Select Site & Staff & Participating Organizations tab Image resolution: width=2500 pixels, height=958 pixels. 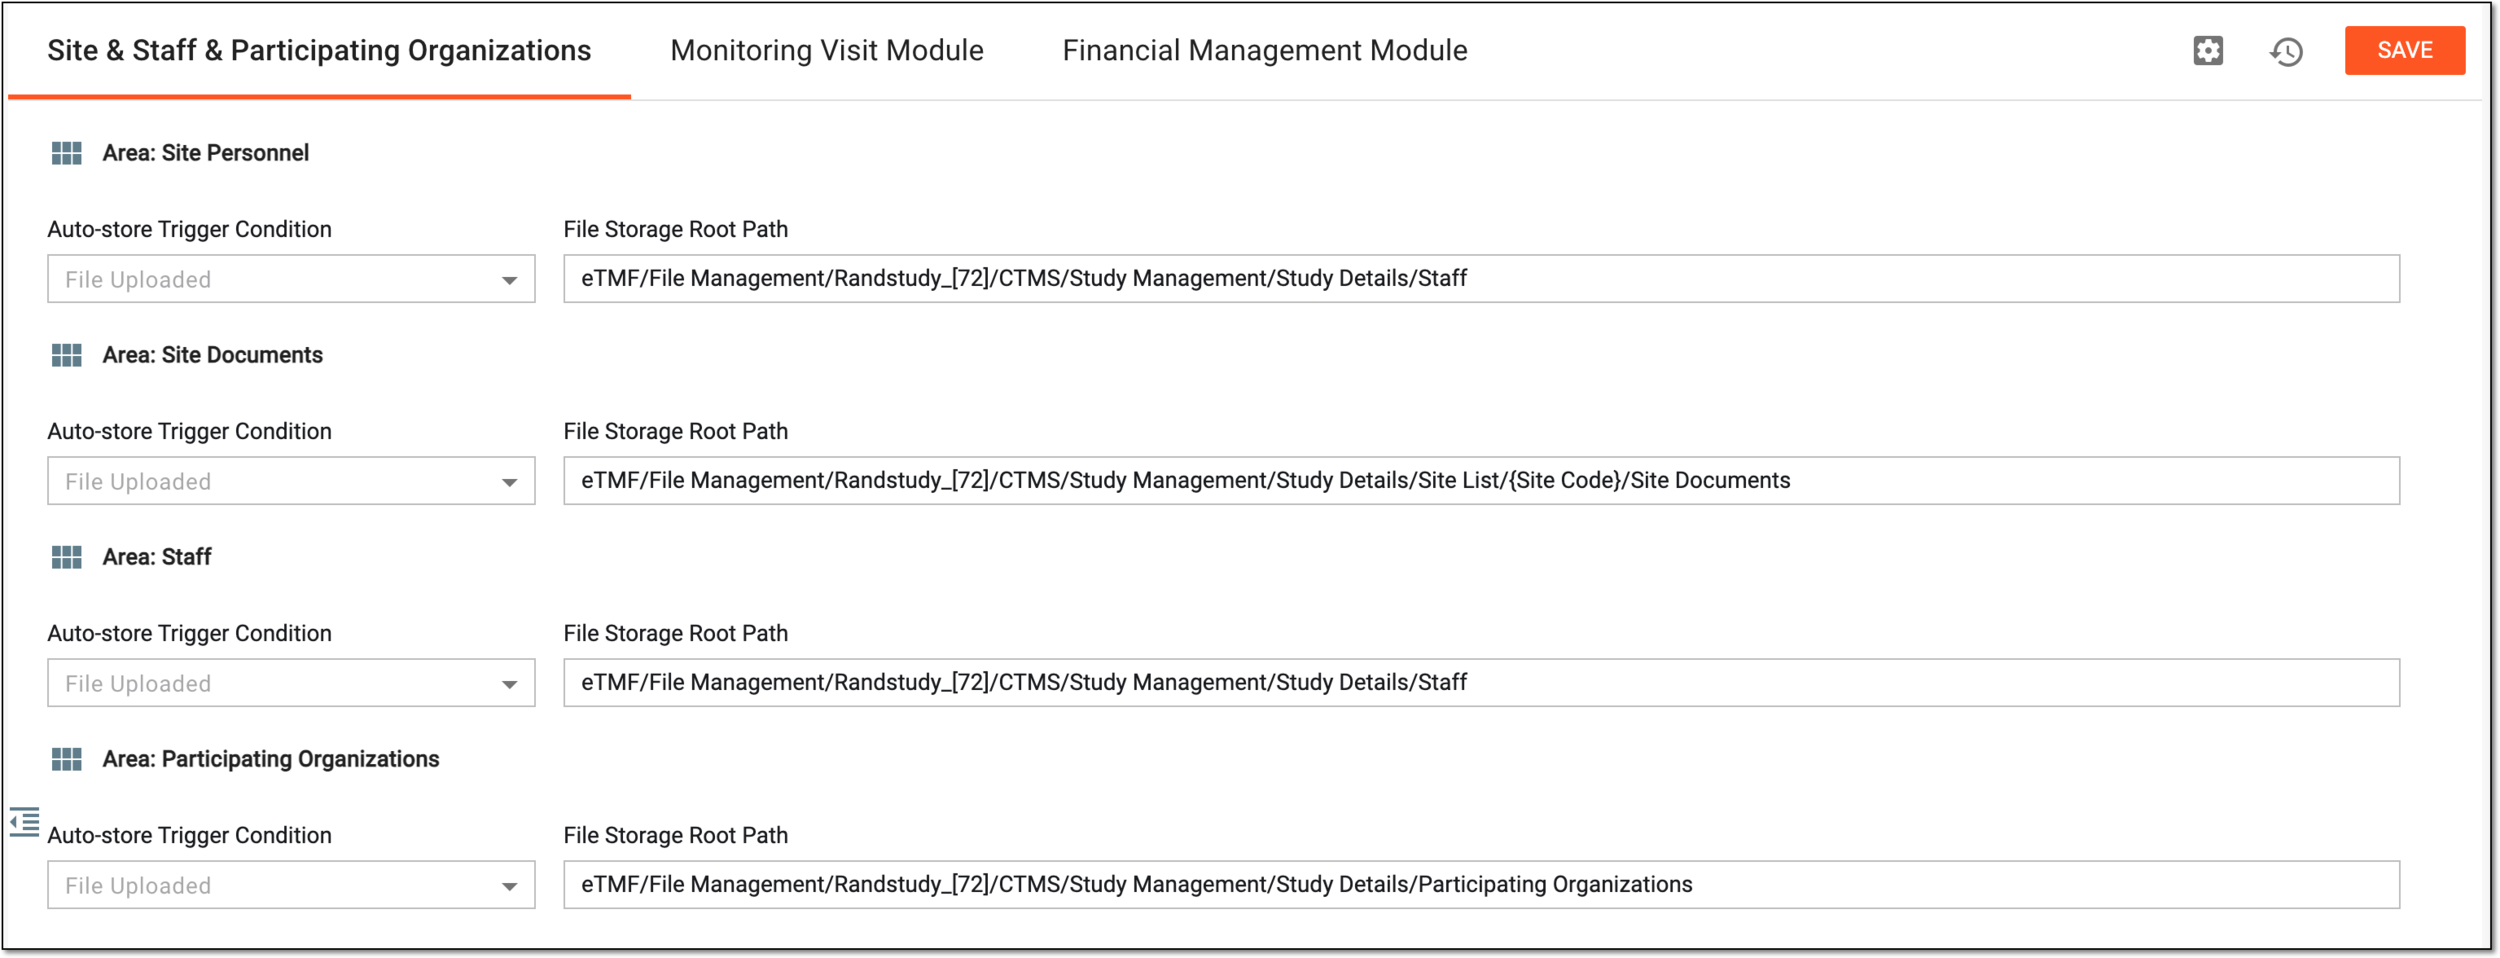[319, 50]
